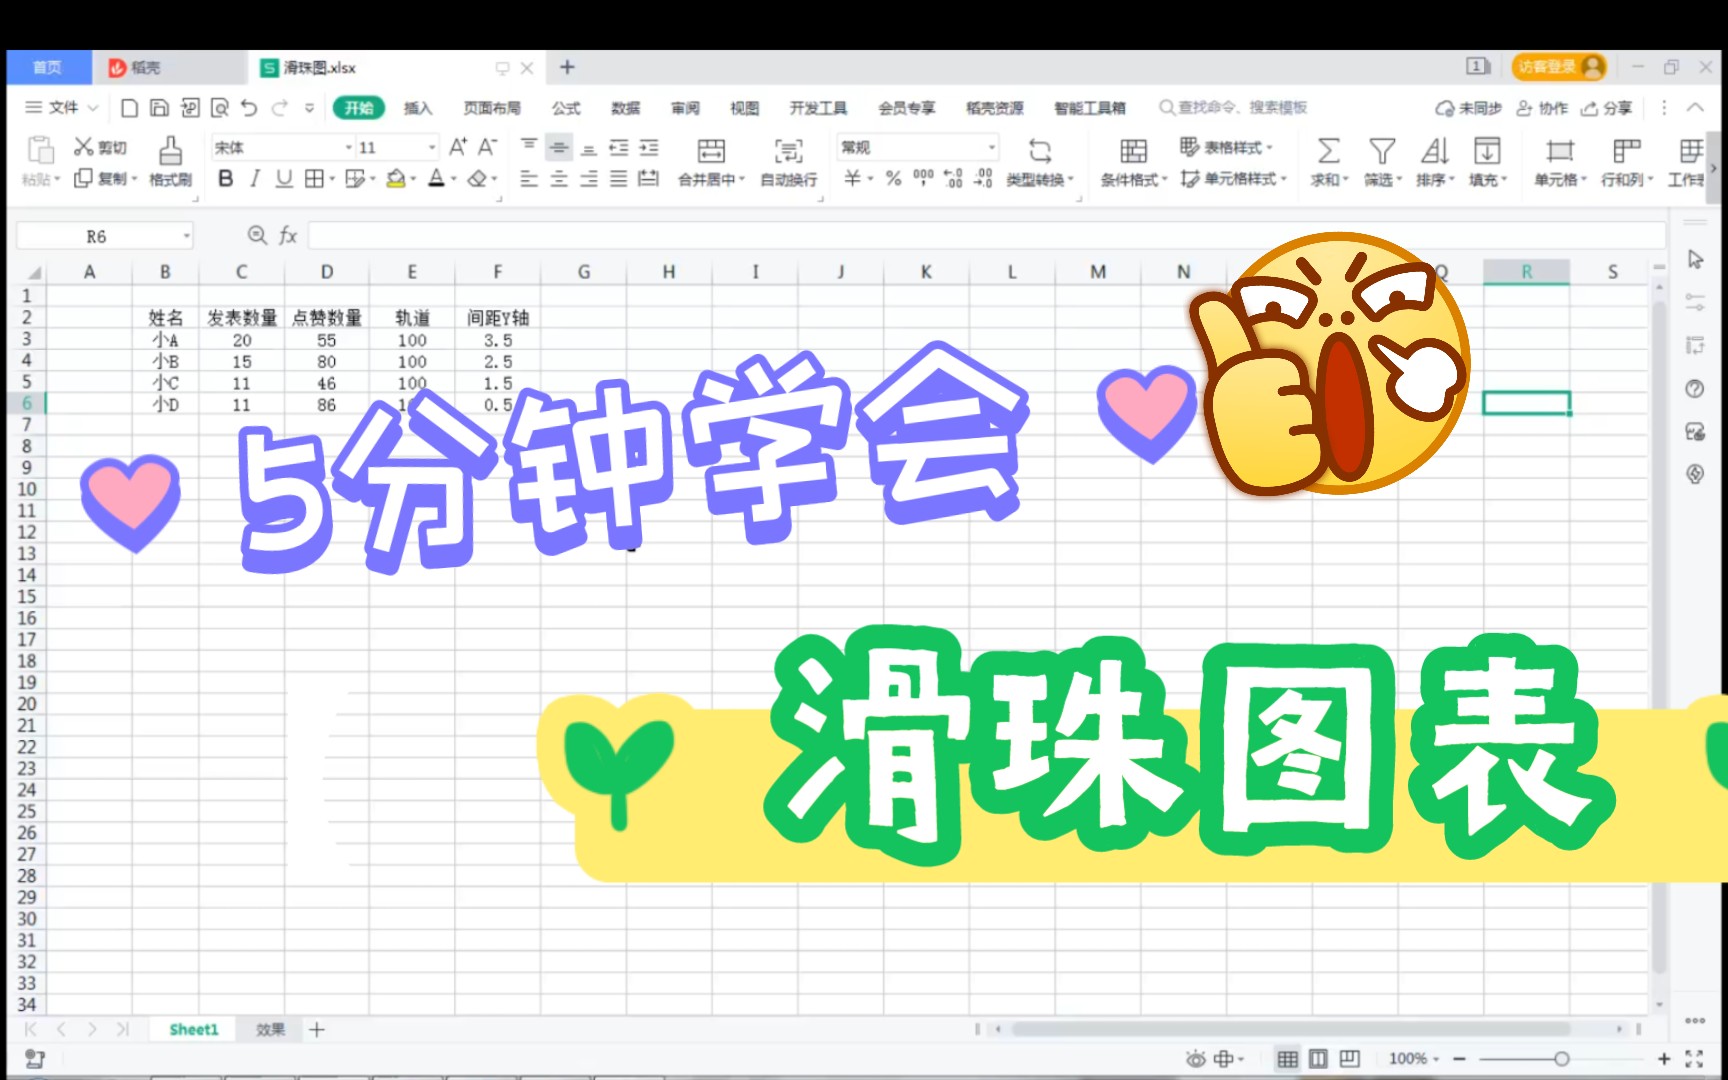1728x1080 pixels.
Task: Click the Fill (填充) icon
Action: [1487, 151]
